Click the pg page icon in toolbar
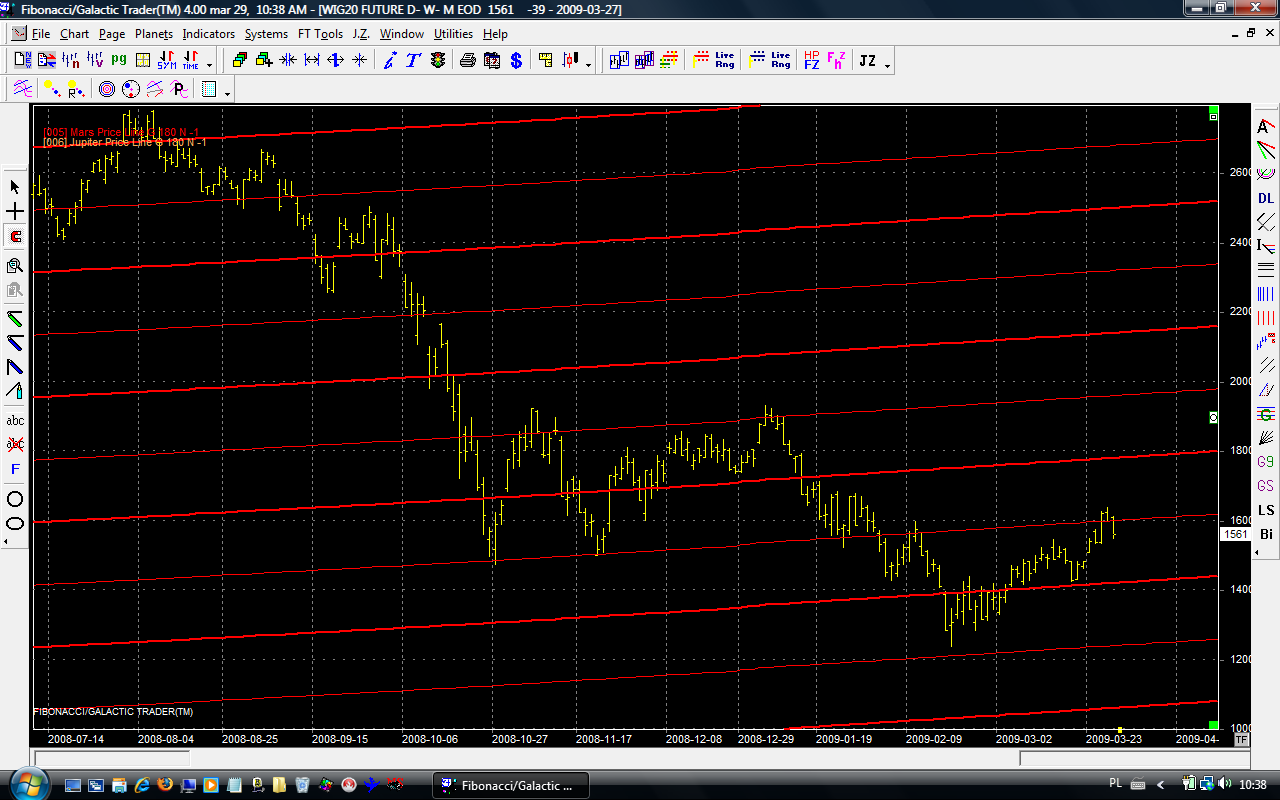The width and height of the screenshot is (1280, 800). pyautogui.click(x=119, y=60)
